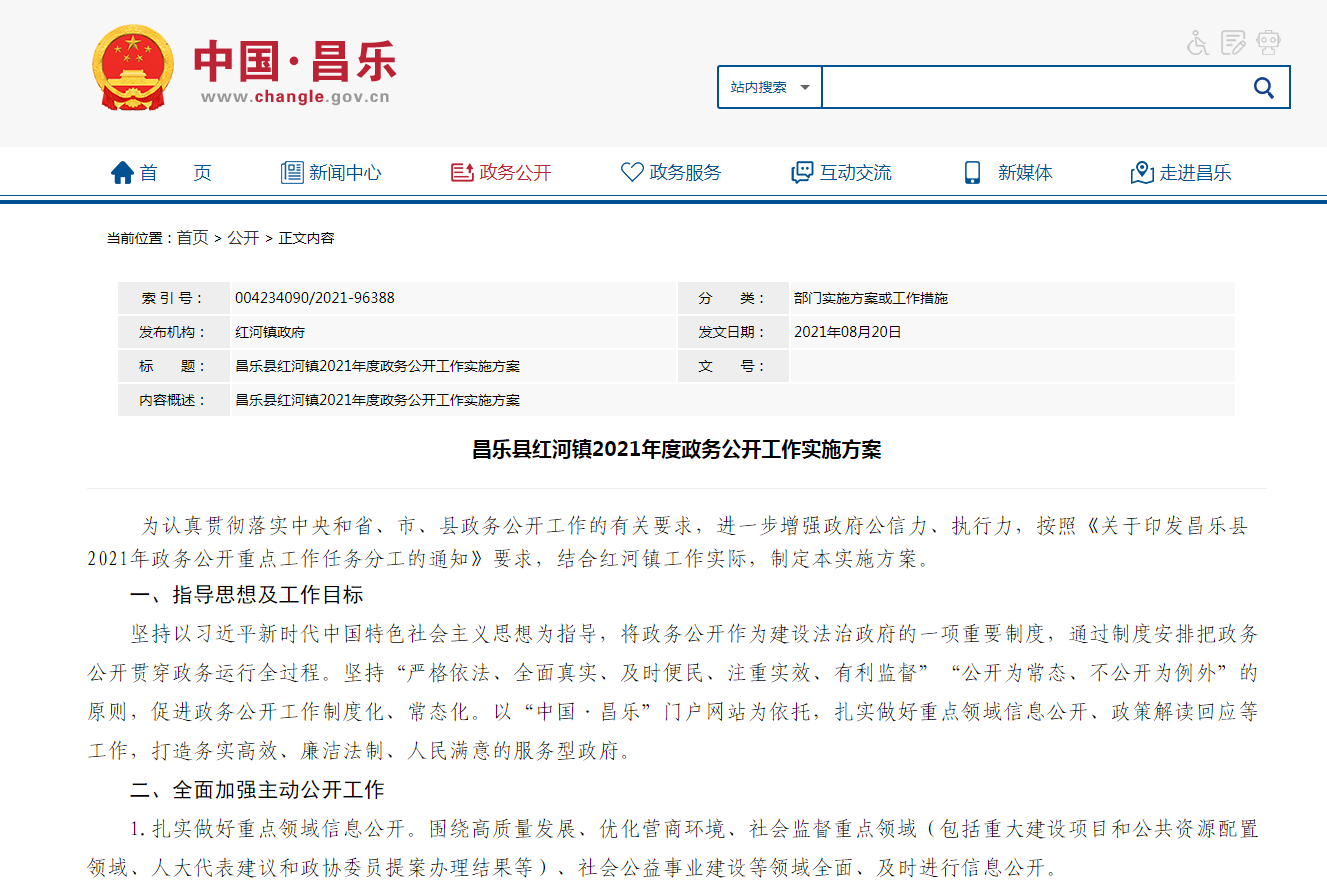Open the notepad-with-pencil icon in header
The height and width of the screenshot is (890, 1327).
1233,43
